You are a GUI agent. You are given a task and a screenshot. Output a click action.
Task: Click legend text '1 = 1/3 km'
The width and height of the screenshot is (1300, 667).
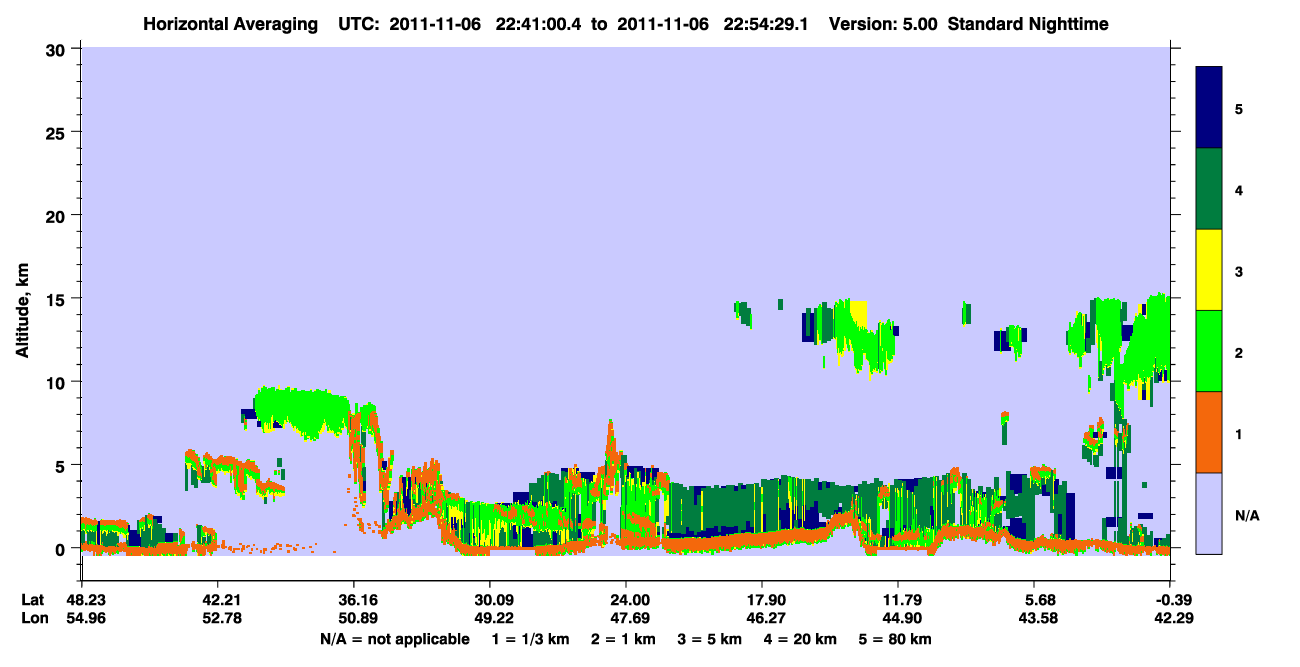[531, 639]
